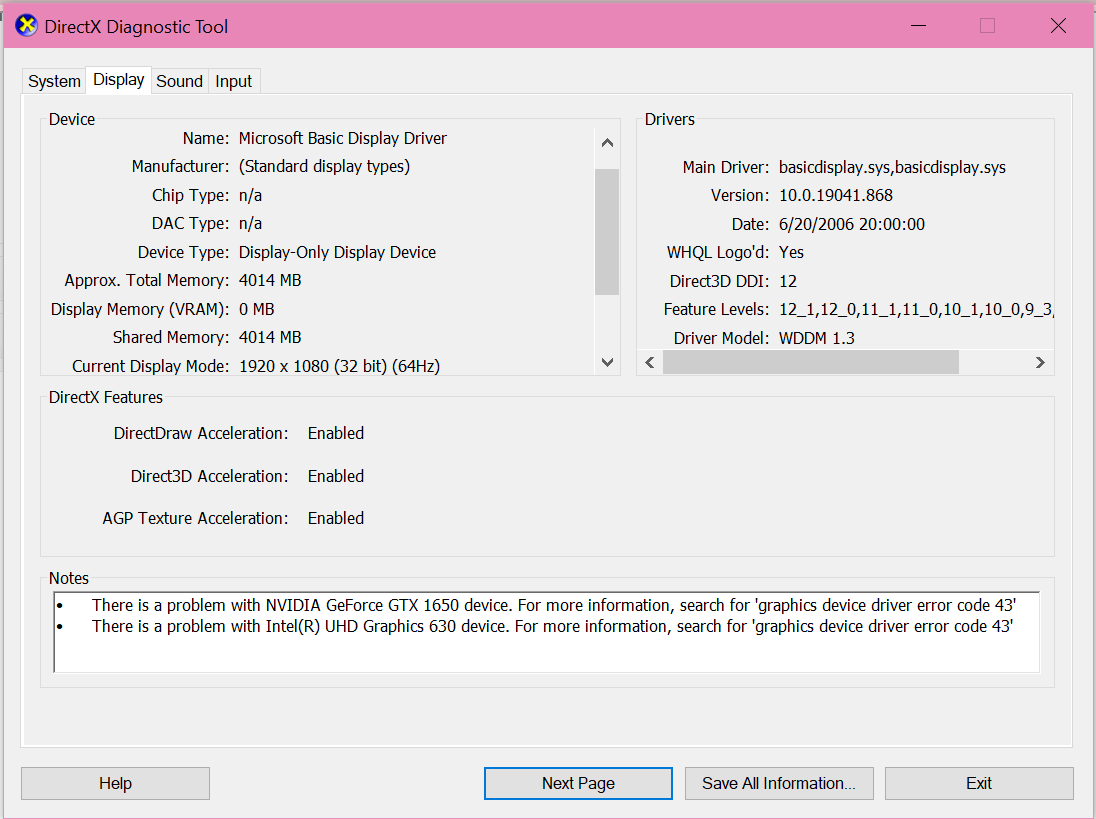Click Chip Type value 'n/a'
Viewport: 1096px width, 819px height.
250,196
